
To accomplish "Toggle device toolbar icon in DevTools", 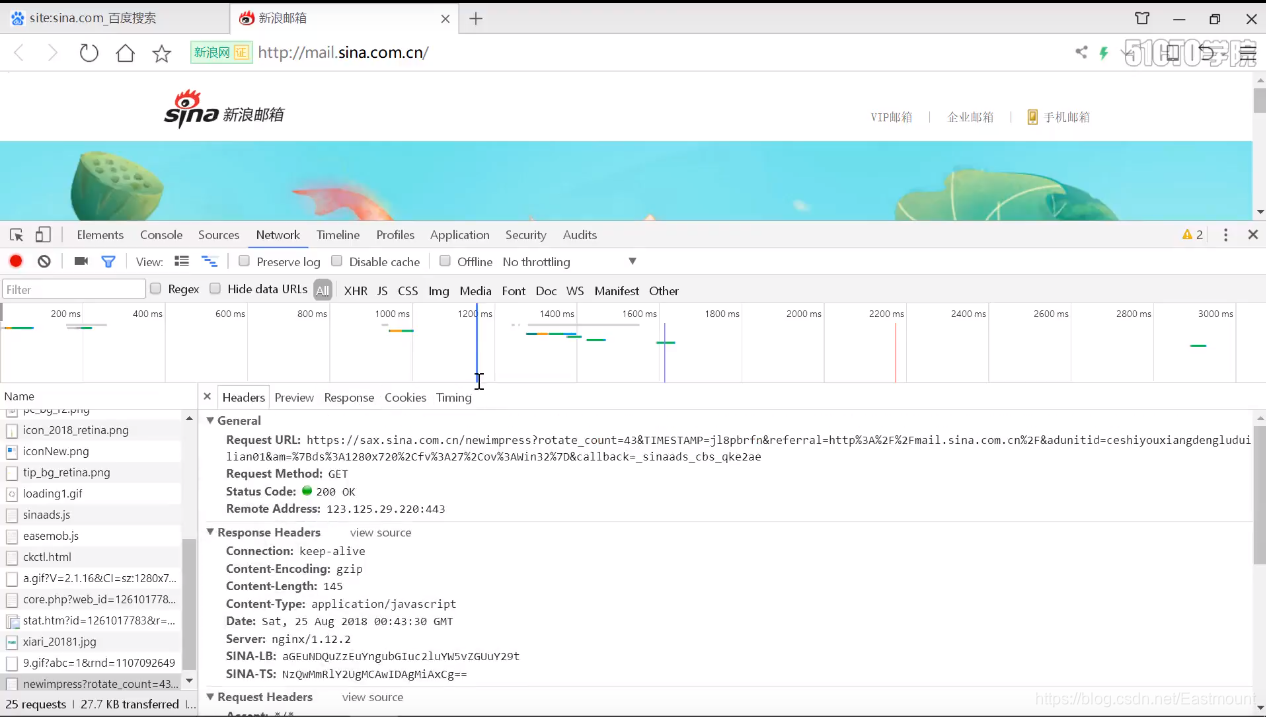I will click(x=43, y=235).
